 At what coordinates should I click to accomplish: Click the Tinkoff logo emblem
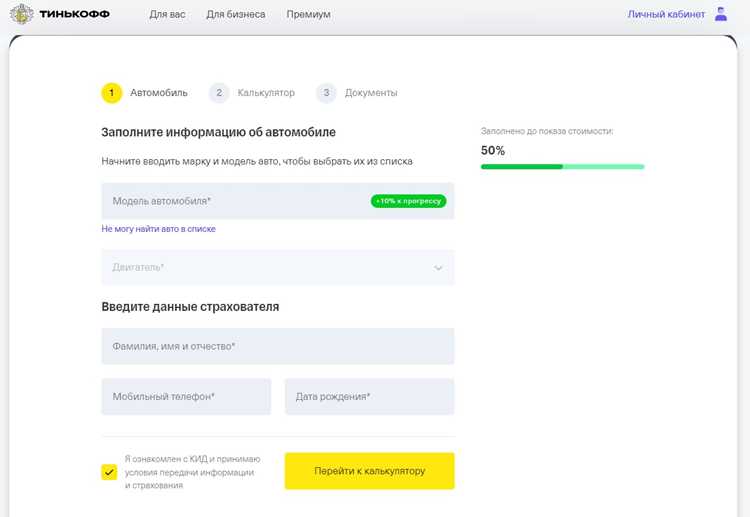[x=21, y=14]
